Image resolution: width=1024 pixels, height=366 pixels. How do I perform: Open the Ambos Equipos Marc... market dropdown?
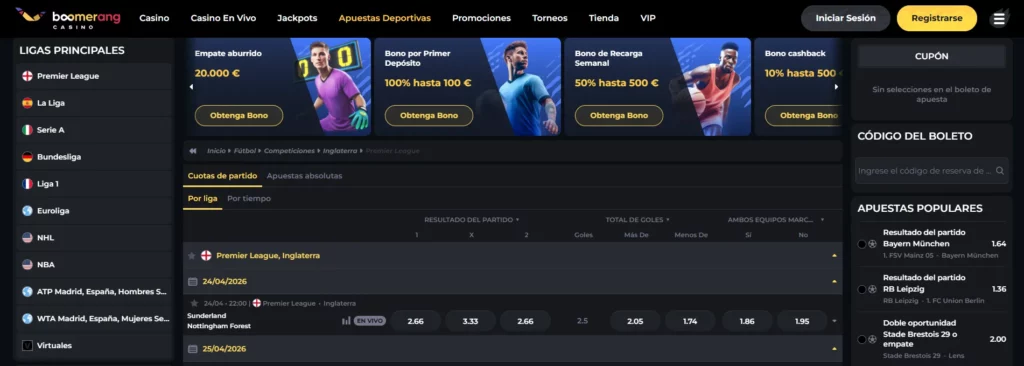pyautogui.click(x=776, y=220)
